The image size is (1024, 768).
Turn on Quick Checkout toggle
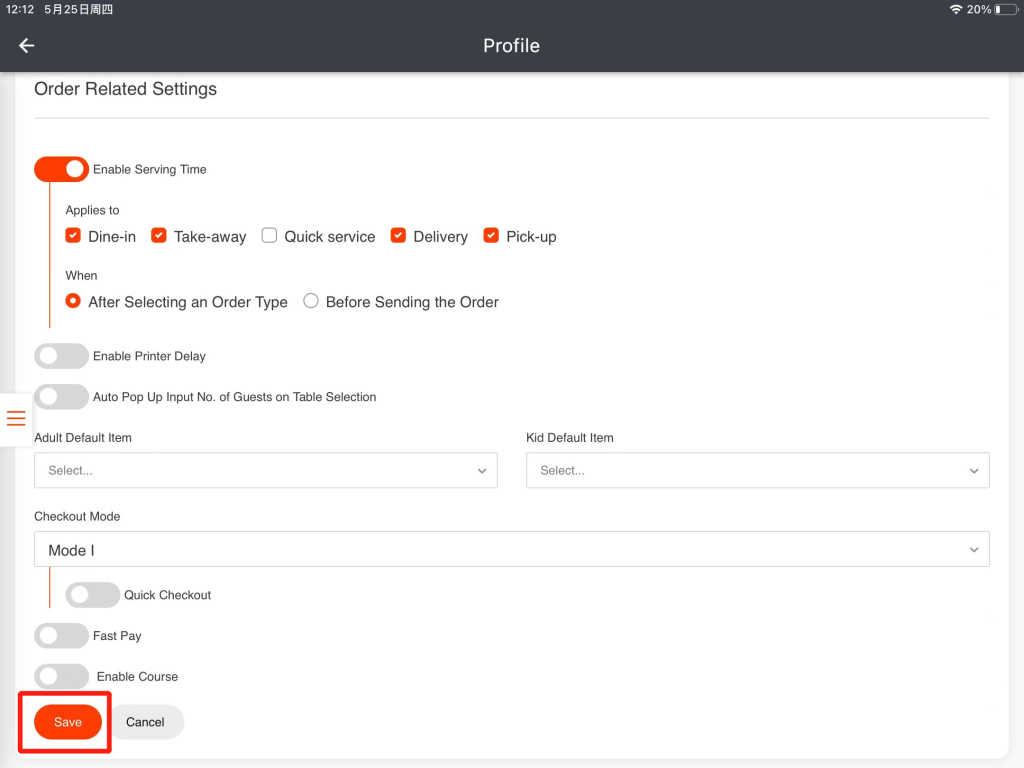(x=92, y=595)
